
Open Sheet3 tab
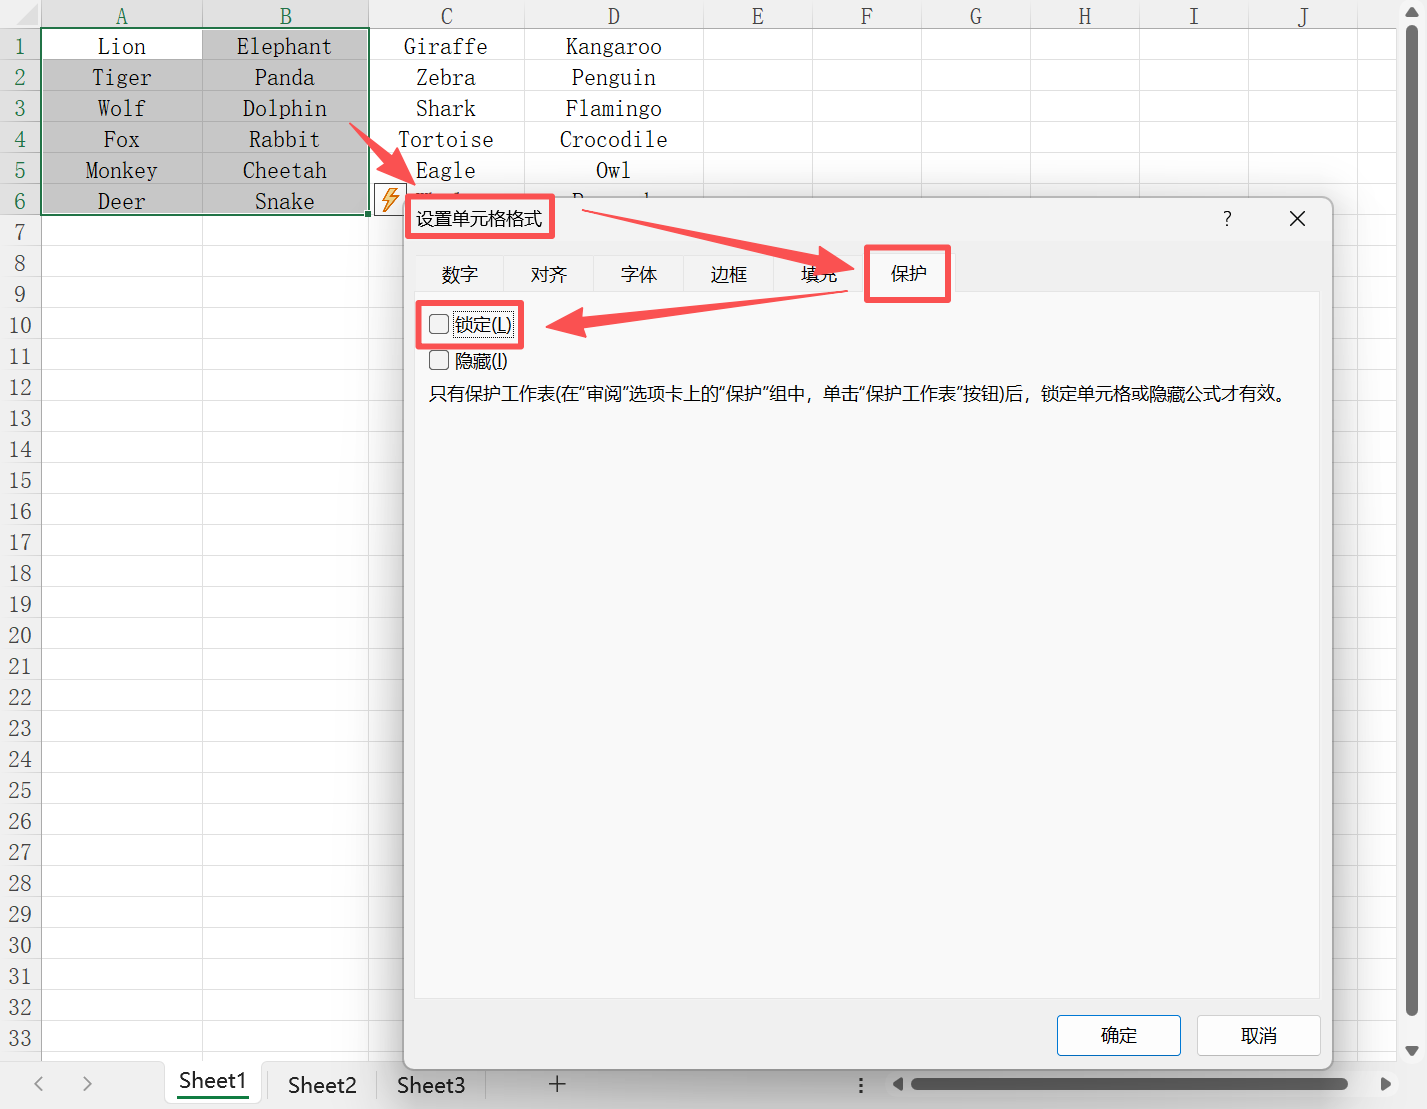pos(431,1085)
